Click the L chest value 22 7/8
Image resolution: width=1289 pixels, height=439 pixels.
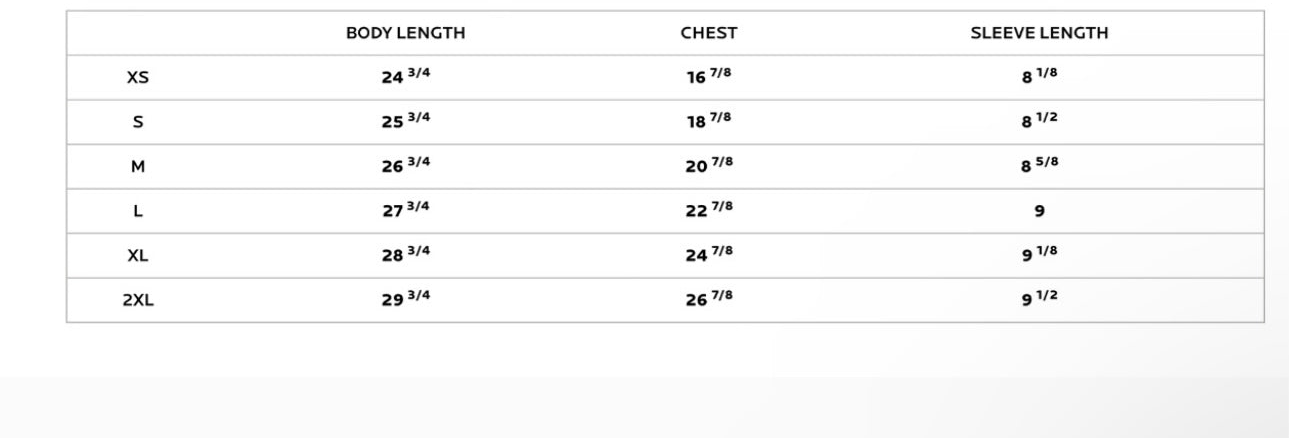[x=708, y=211]
